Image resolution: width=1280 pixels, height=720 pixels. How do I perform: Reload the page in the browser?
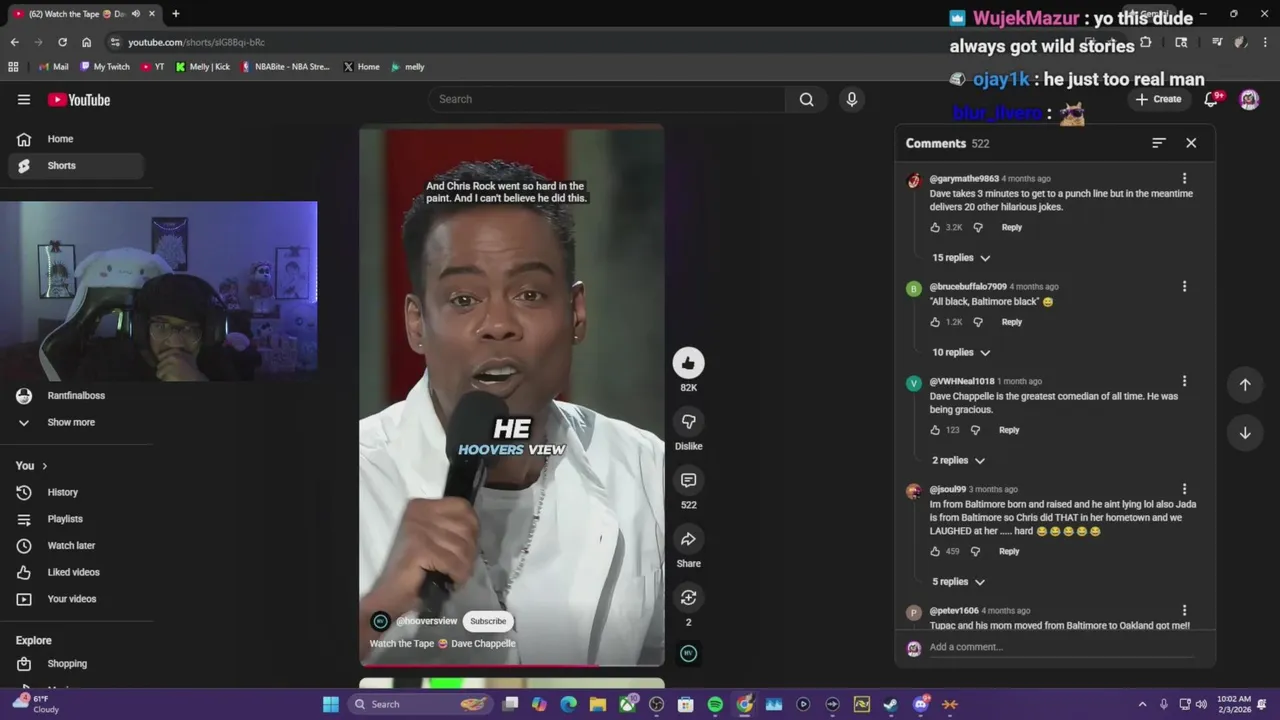62,42
